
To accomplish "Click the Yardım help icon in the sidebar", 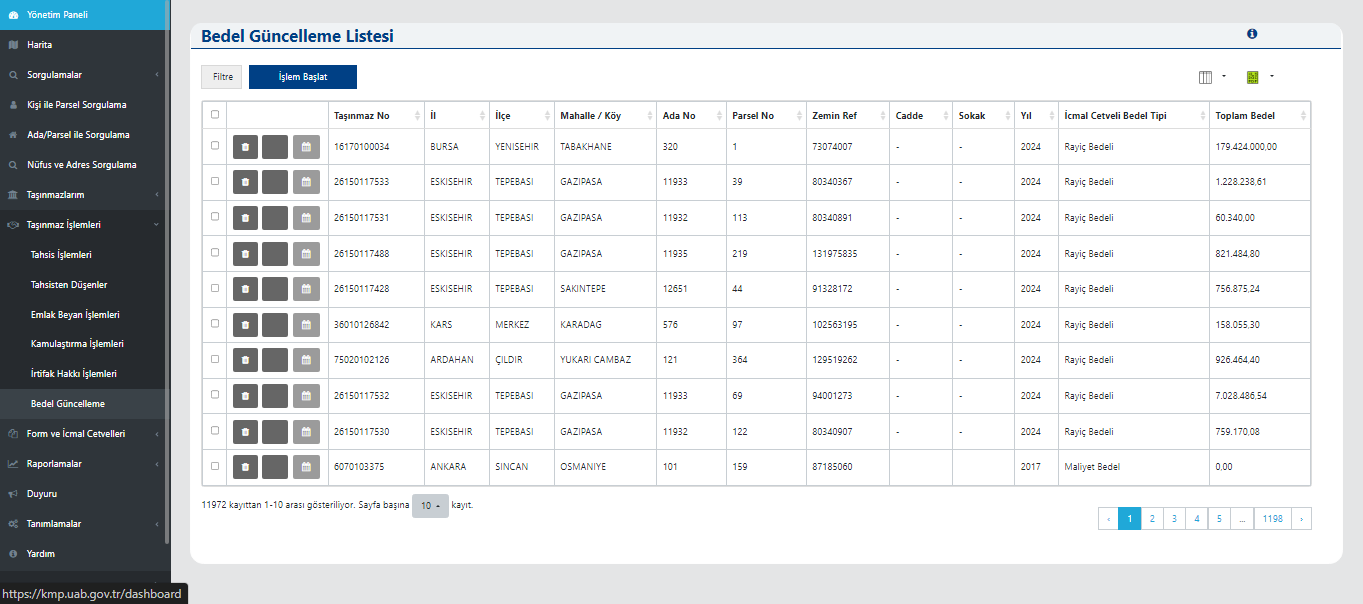I will tap(13, 554).
